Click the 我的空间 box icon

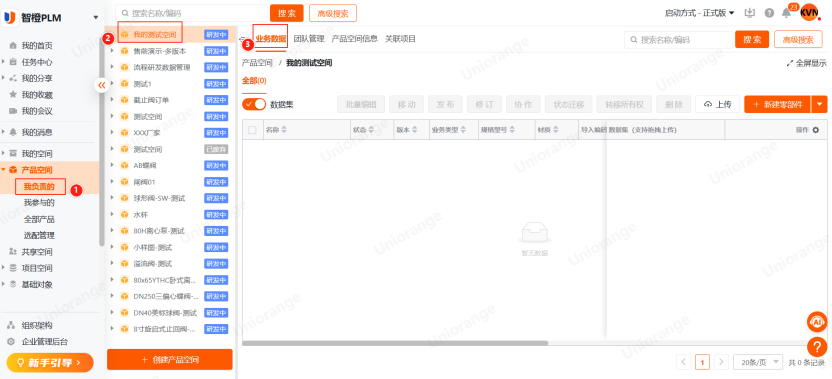[x=13, y=153]
